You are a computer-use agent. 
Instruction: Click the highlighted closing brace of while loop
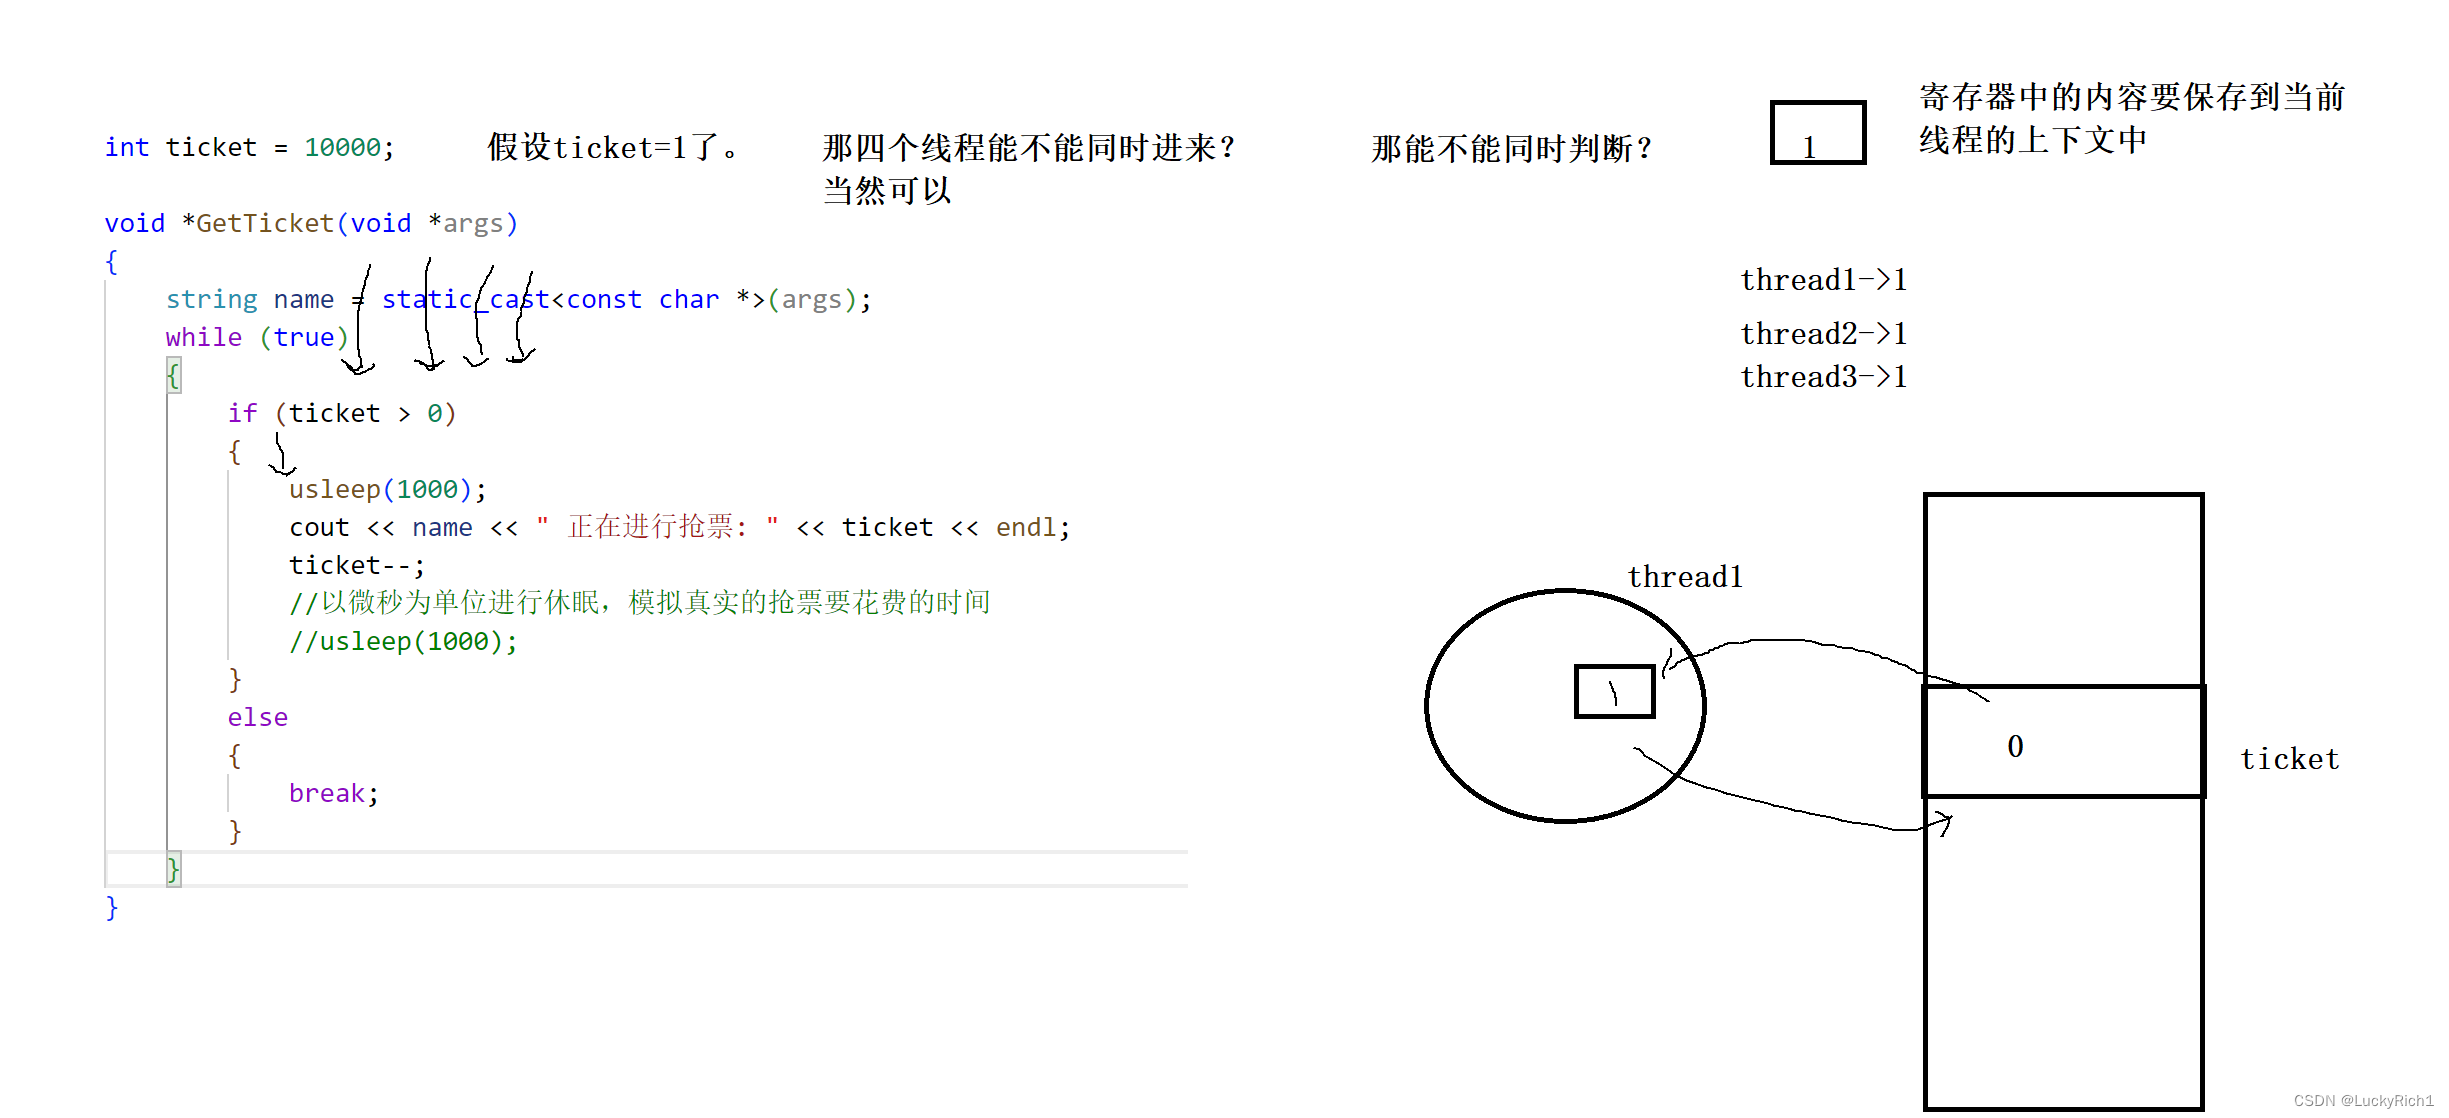click(x=173, y=869)
